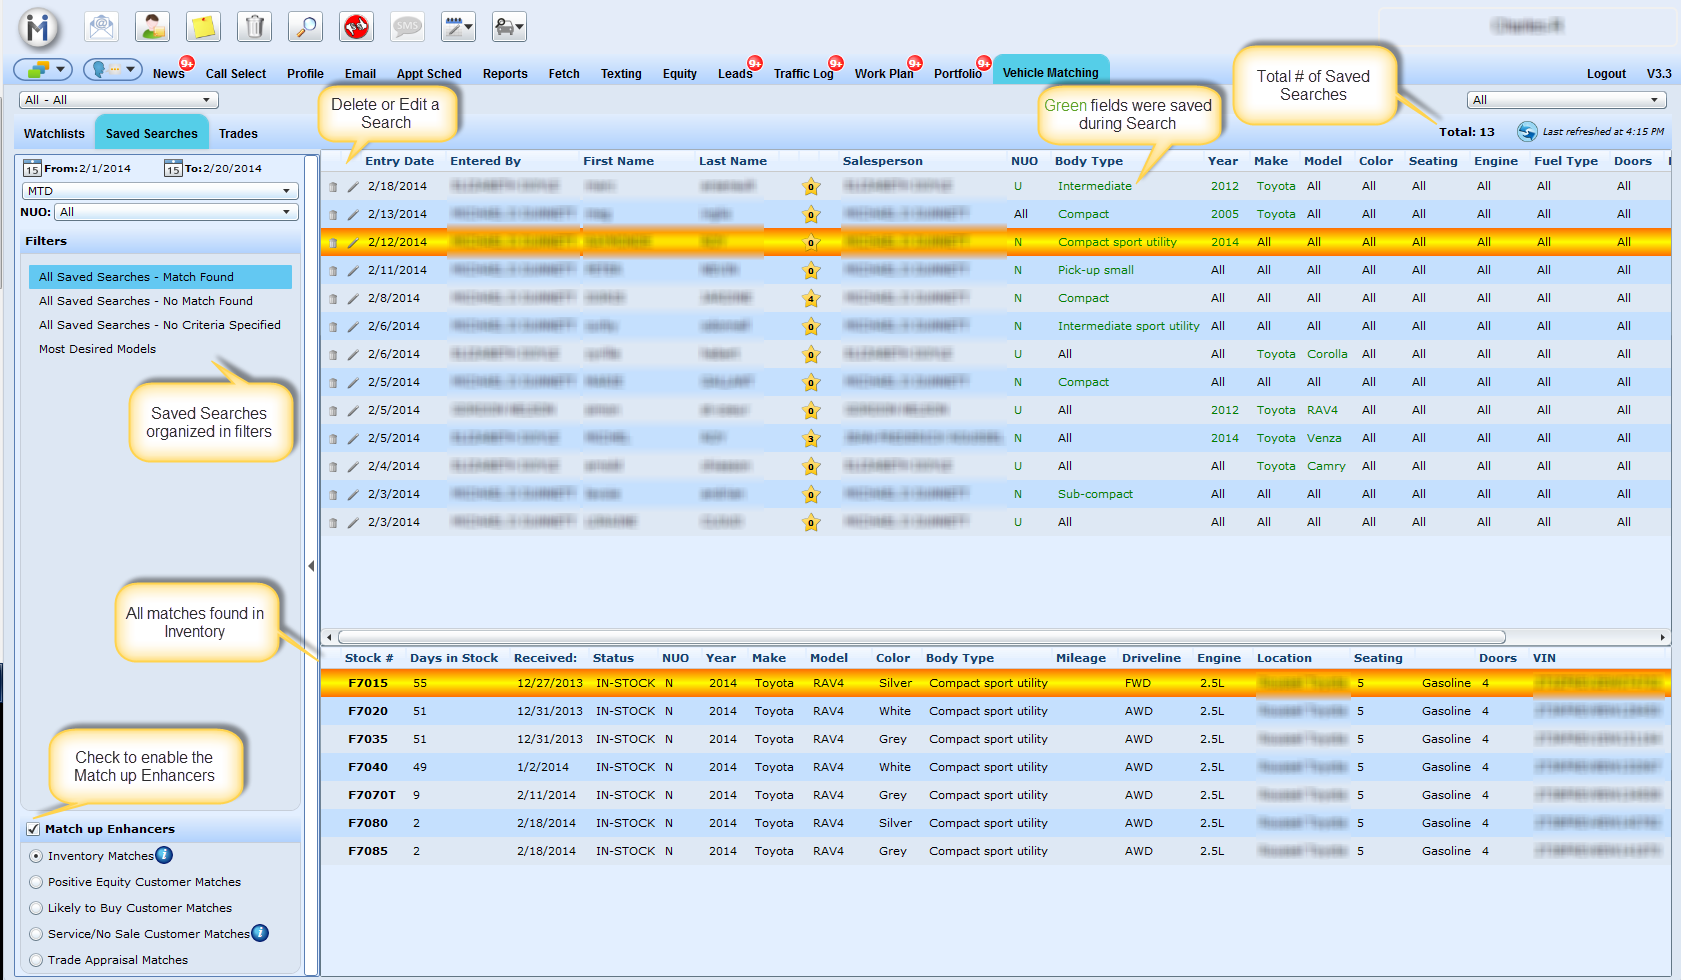Click the trash can toolbar icon

(254, 27)
